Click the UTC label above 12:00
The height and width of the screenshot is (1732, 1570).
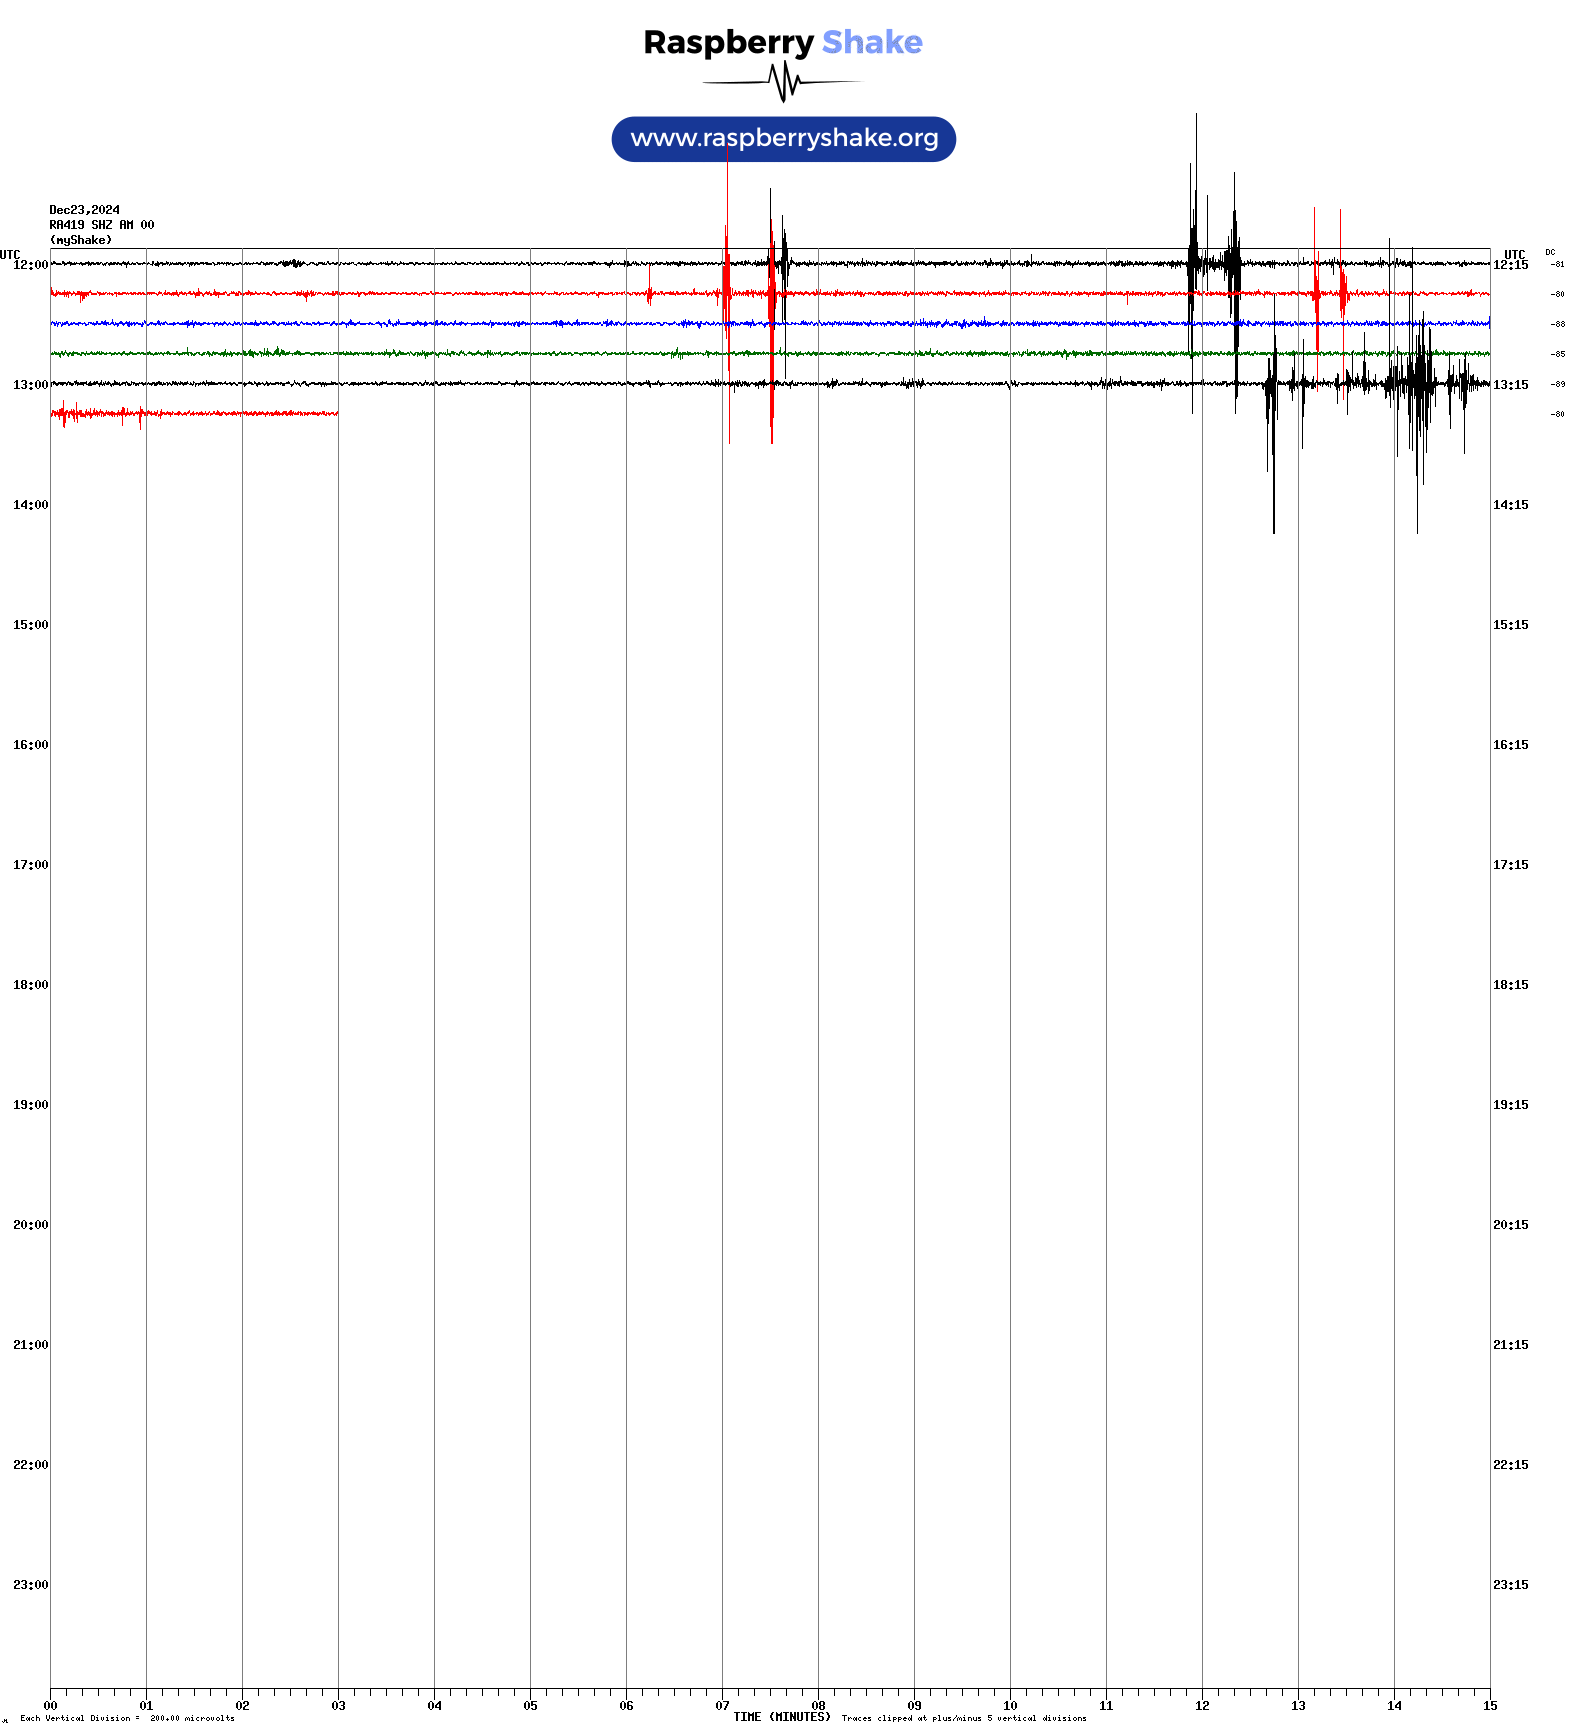click(10, 254)
